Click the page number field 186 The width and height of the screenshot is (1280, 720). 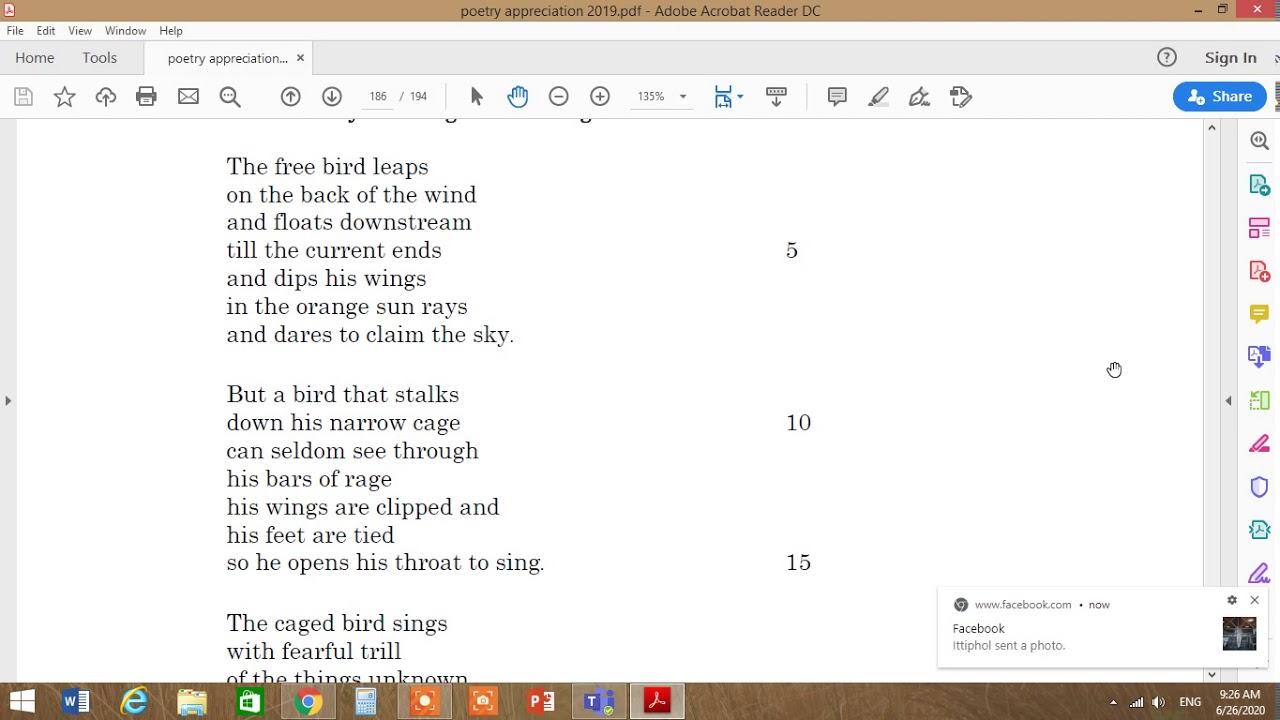(378, 97)
